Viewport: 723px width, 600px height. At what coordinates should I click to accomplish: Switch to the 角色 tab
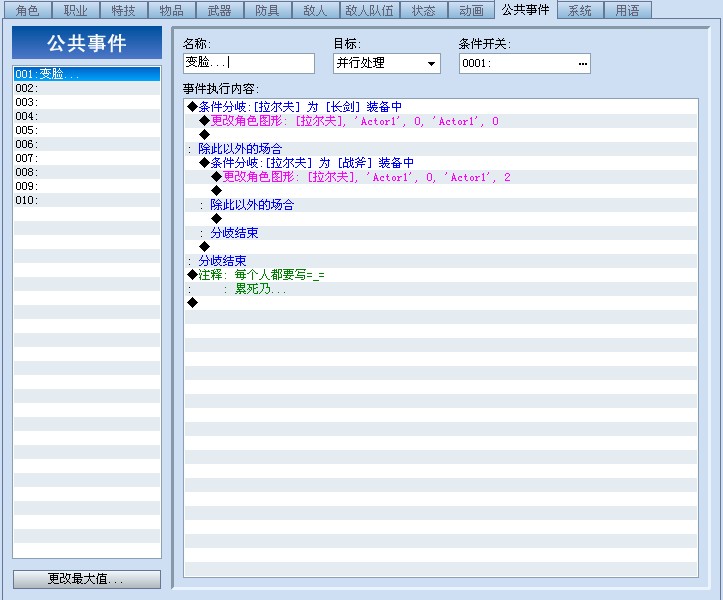click(x=27, y=10)
